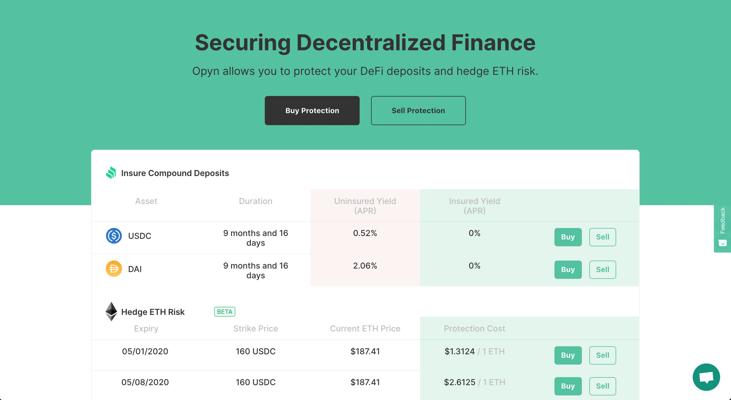Sell protection for DAI deposits

(602, 269)
